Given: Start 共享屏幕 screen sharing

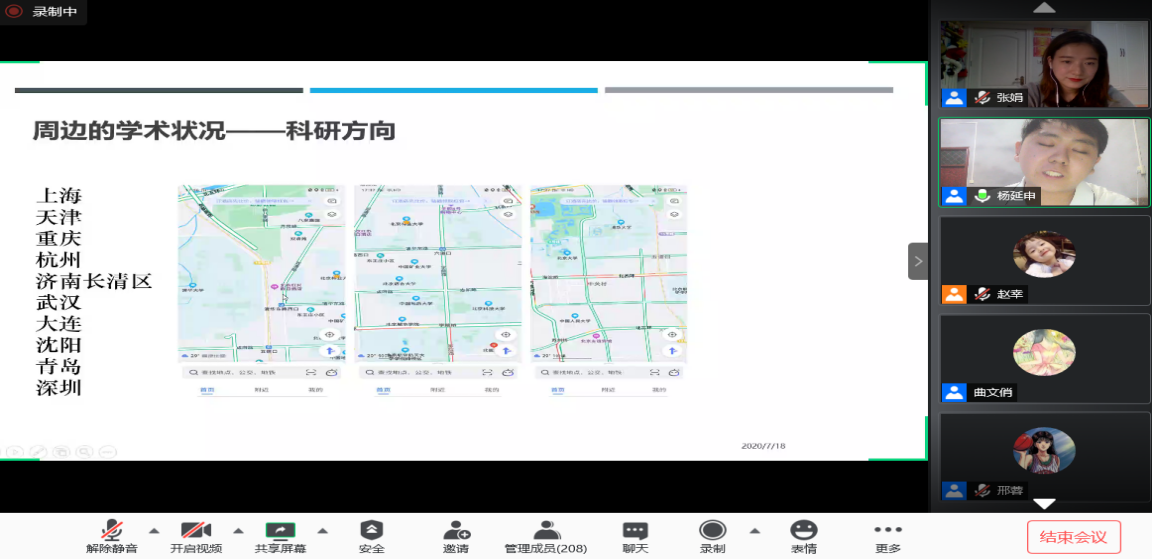Looking at the screenshot, I should pyautogui.click(x=280, y=535).
